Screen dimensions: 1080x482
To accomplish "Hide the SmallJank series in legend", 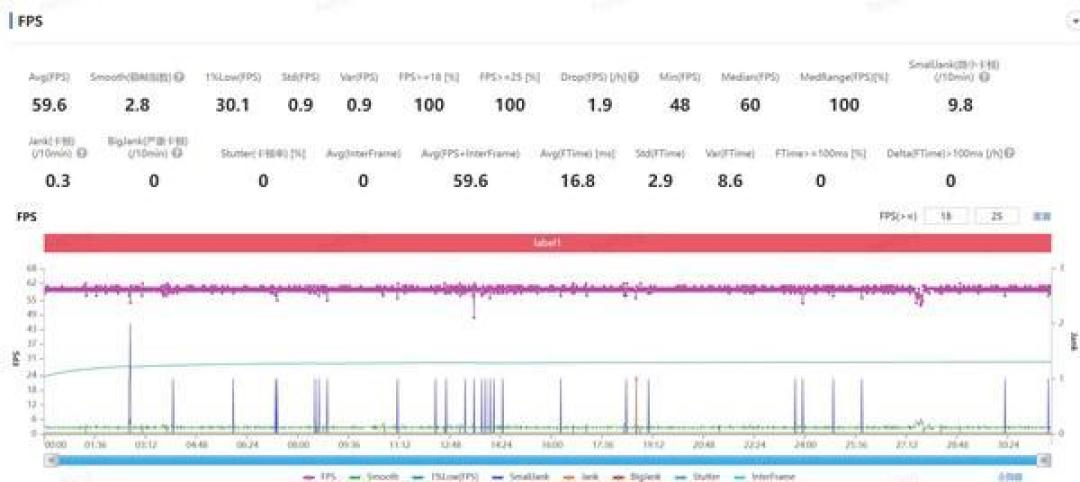I will (x=521, y=476).
